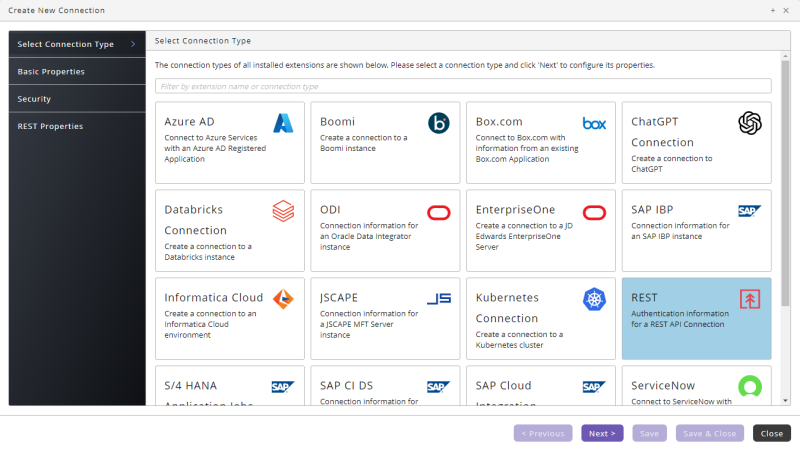
Task: Click the scrollbar up arrow
Action: click(785, 56)
